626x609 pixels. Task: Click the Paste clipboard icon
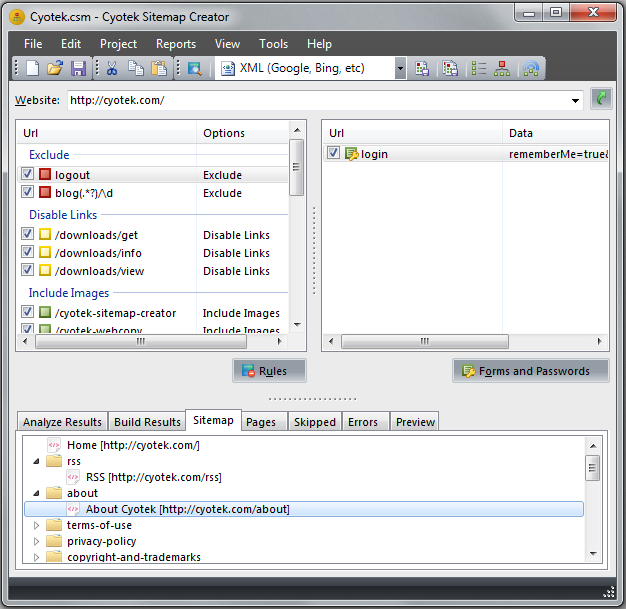(158, 68)
